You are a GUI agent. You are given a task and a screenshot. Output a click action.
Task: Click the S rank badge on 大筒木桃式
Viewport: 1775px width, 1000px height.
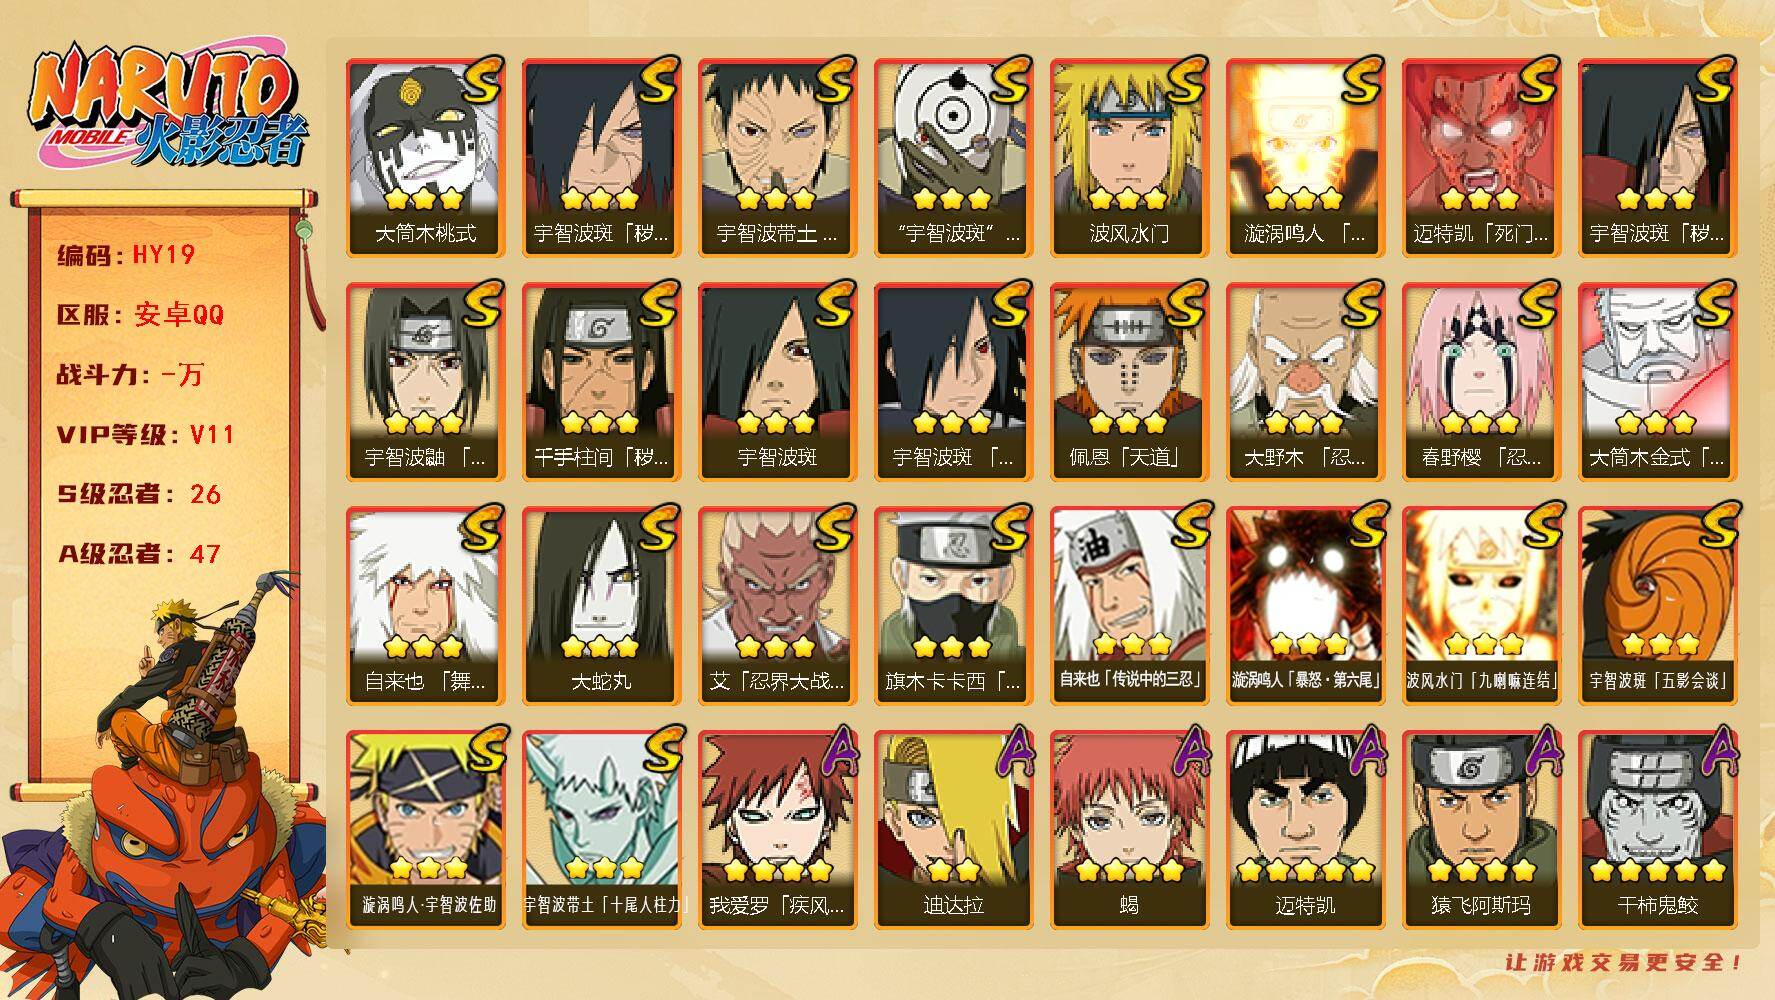(481, 80)
